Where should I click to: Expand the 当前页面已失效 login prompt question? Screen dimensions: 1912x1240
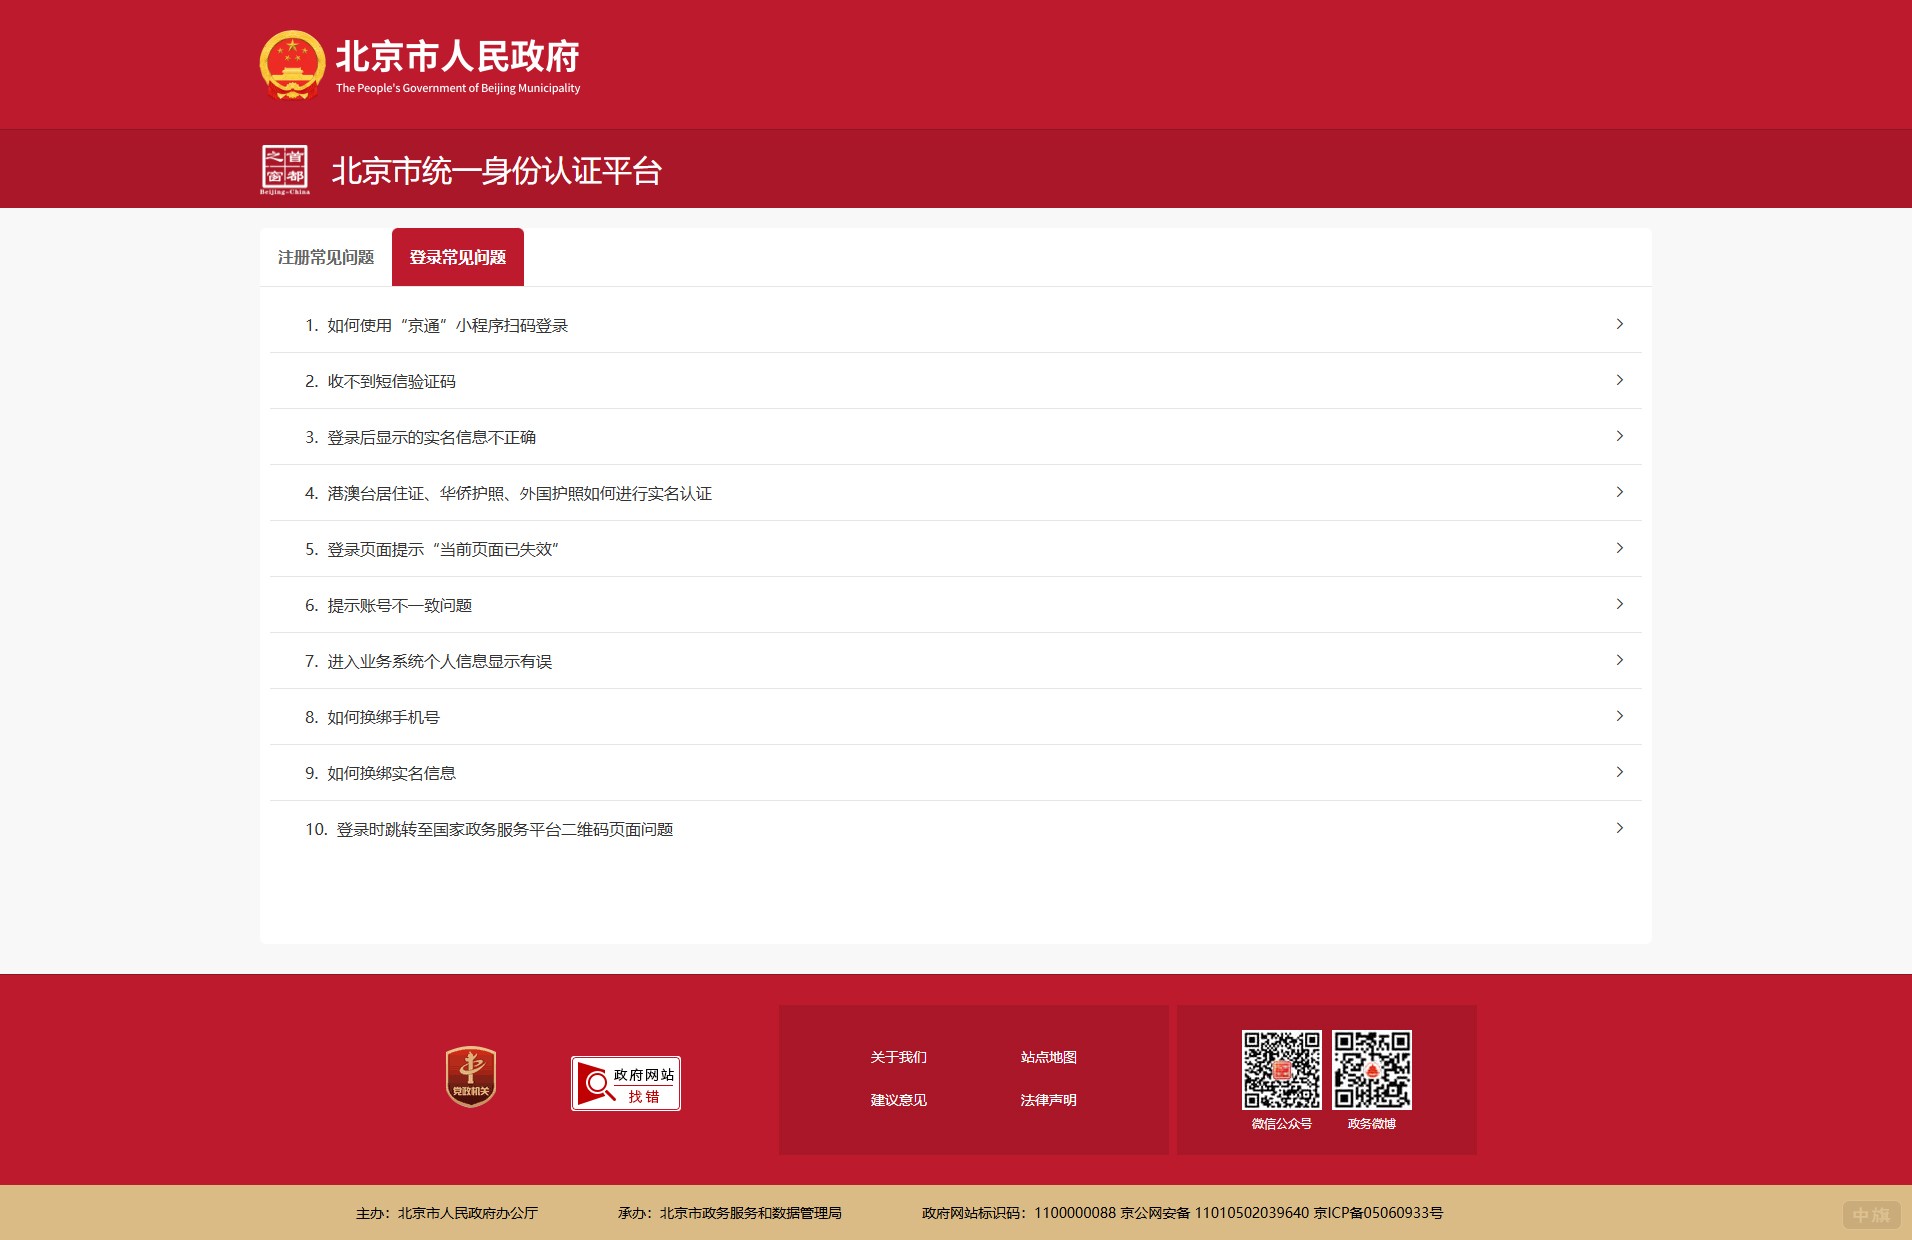click(433, 548)
